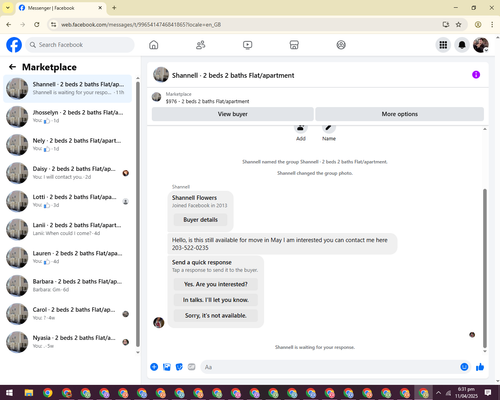Viewport: 500px width, 400px height.
Task: Open the Marketplace icon in top navigation
Action: pos(294,45)
